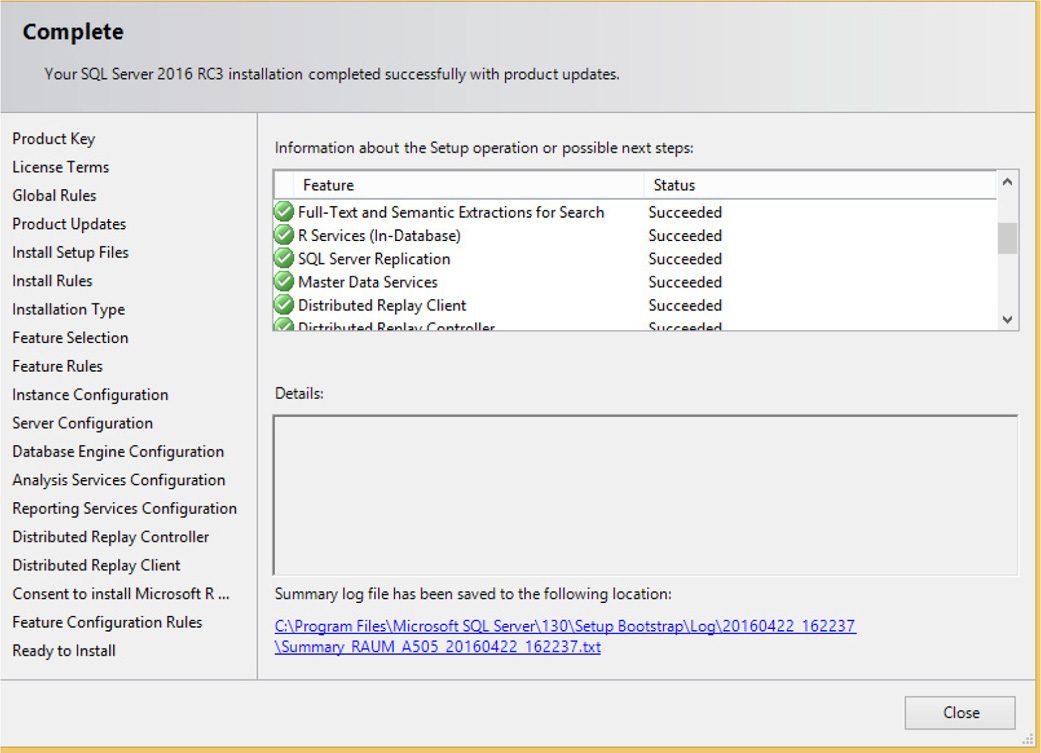The image size is (1041, 753).
Task: Click the Succeeded status for SQL Server Replication
Action: [685, 259]
